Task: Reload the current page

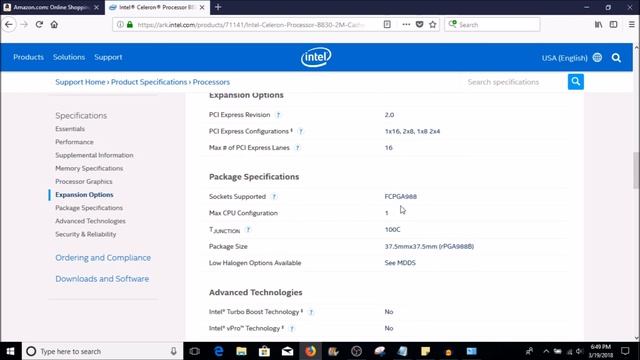Action: pos(39,24)
